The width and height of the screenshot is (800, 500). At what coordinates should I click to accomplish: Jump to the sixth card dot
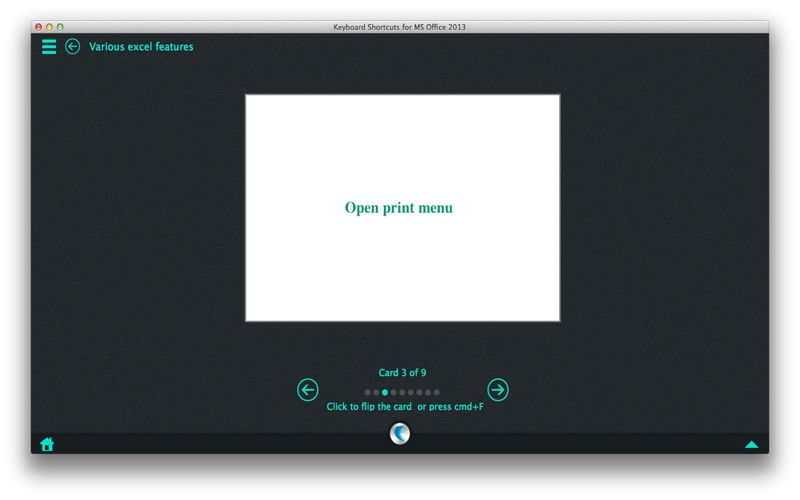[411, 392]
